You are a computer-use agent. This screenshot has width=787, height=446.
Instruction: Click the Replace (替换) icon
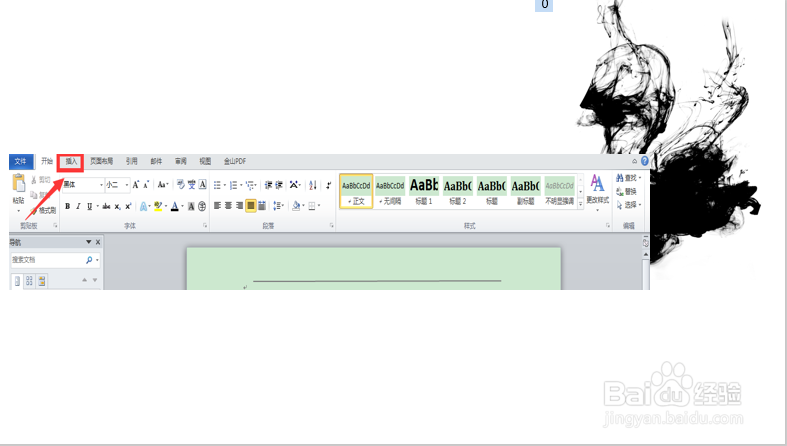pos(626,192)
